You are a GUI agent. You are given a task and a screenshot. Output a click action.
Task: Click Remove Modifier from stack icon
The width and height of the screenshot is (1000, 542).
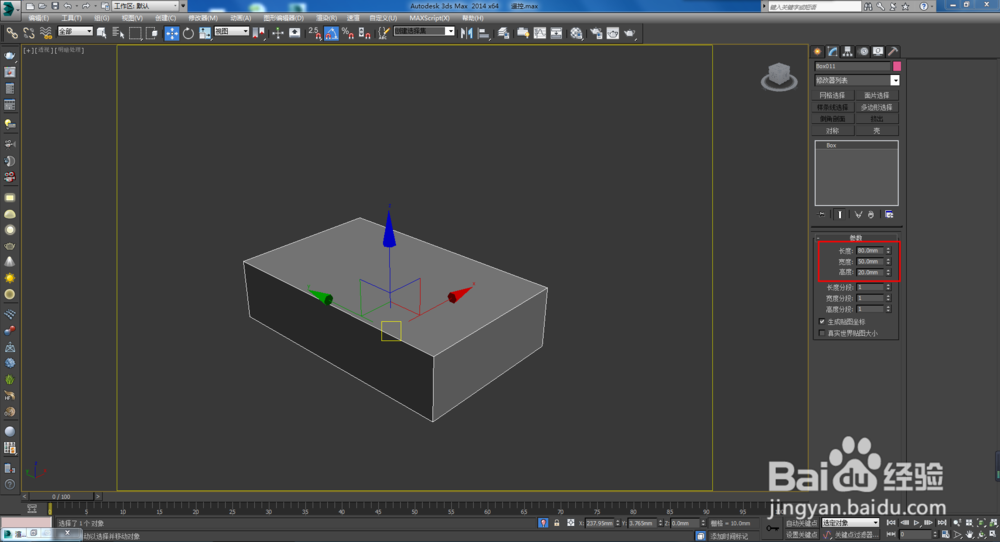(871, 215)
